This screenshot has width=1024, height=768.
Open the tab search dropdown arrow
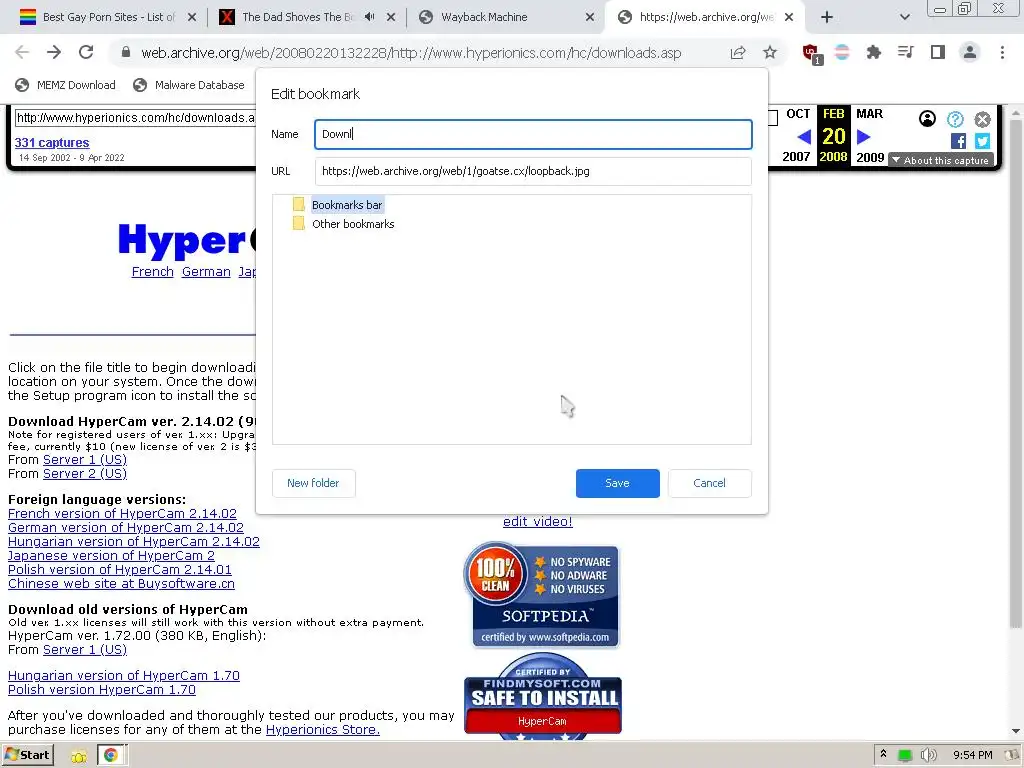click(x=904, y=17)
